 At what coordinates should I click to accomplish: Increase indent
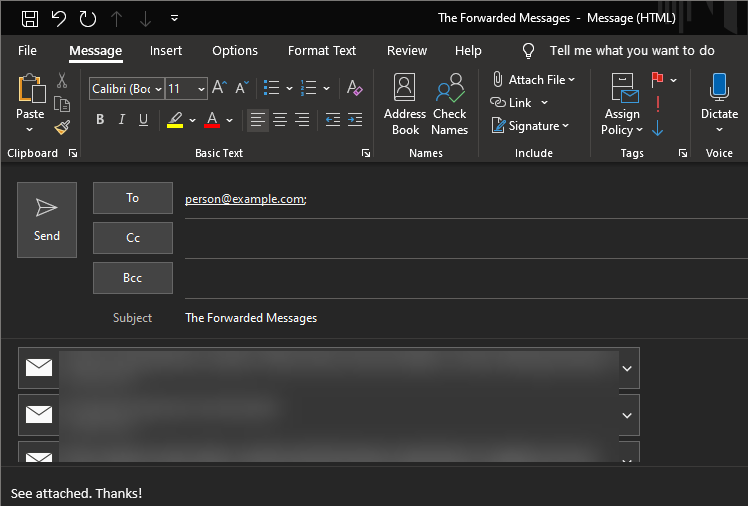(x=355, y=120)
